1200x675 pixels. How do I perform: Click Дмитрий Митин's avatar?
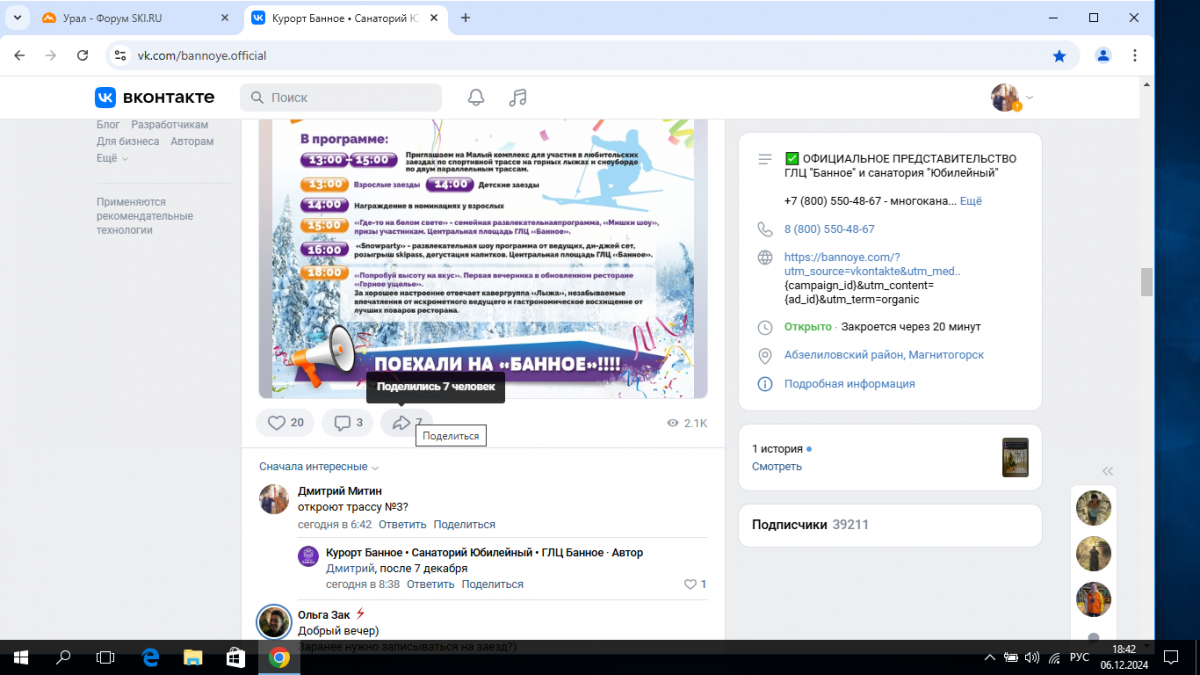coord(274,499)
